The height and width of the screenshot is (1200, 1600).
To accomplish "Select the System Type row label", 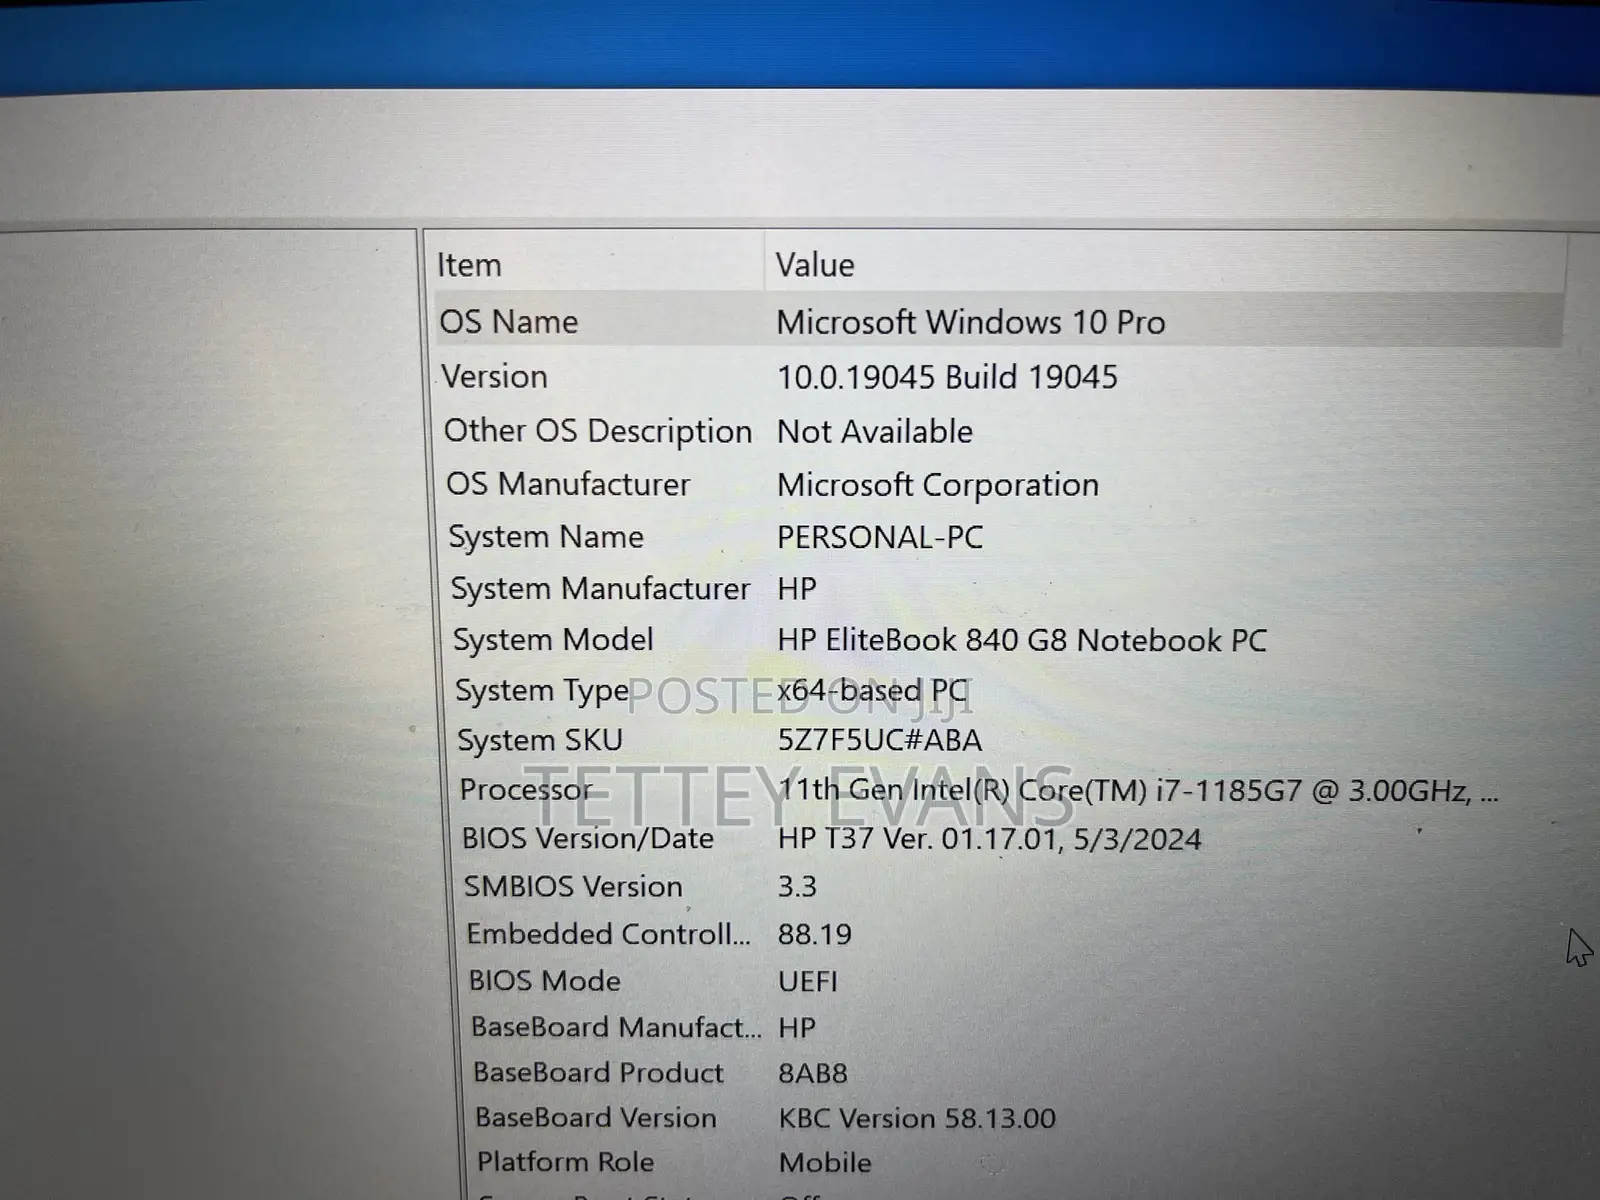I will coord(542,690).
